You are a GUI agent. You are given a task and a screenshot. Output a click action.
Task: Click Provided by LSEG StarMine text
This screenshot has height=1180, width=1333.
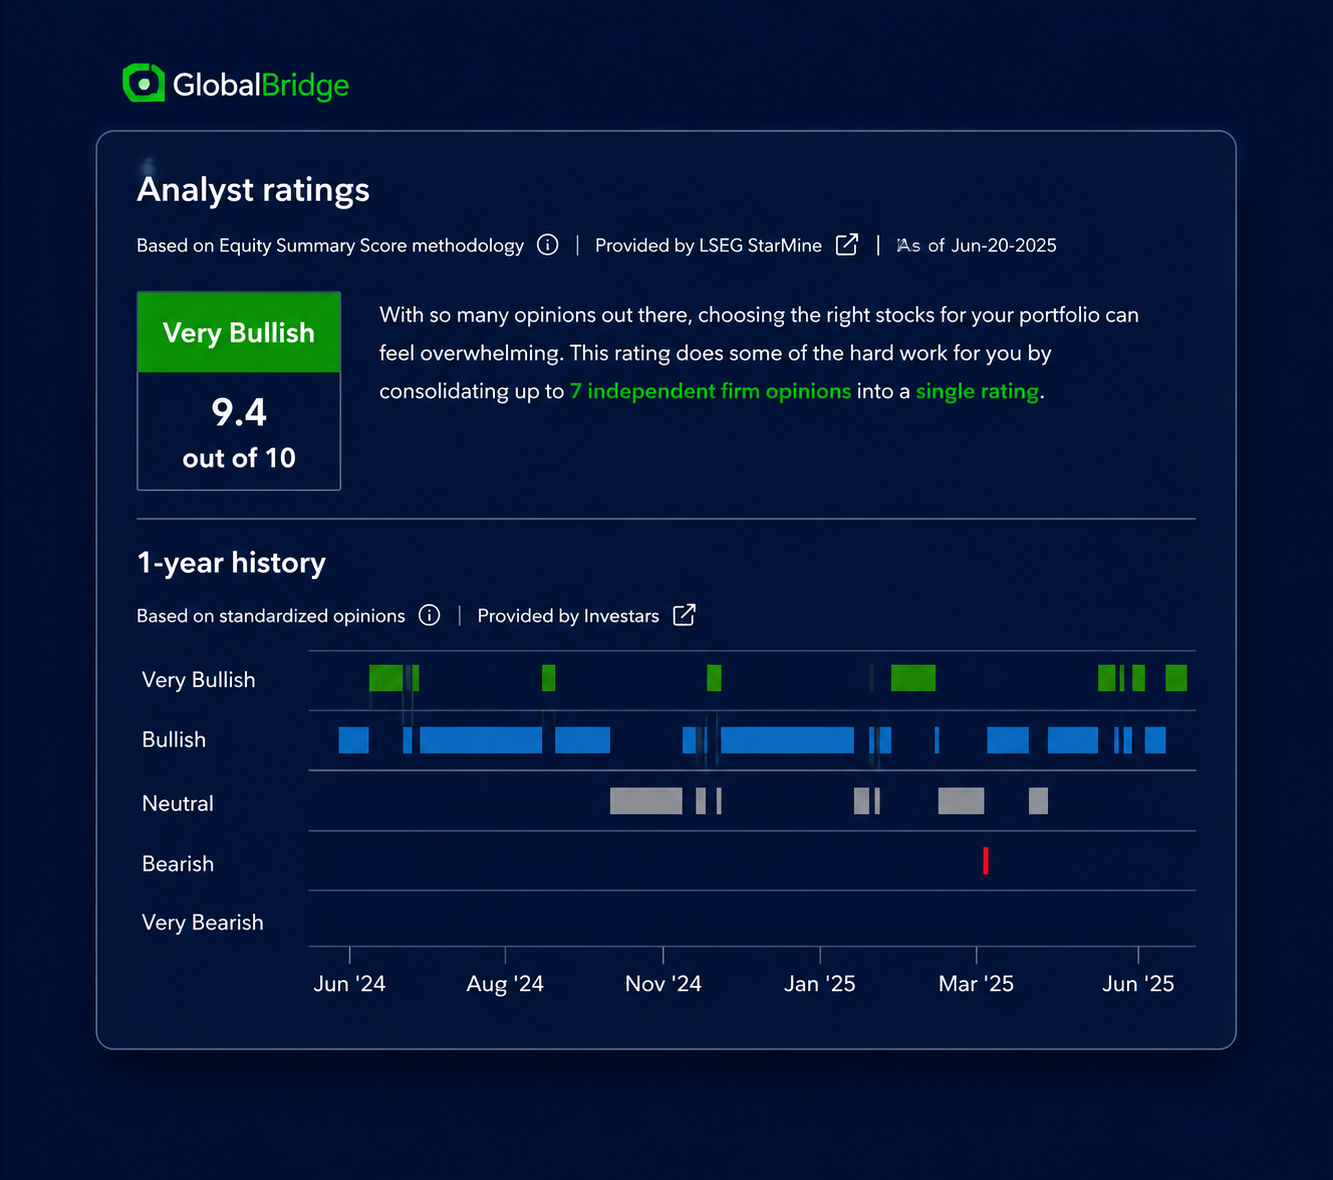pos(708,245)
